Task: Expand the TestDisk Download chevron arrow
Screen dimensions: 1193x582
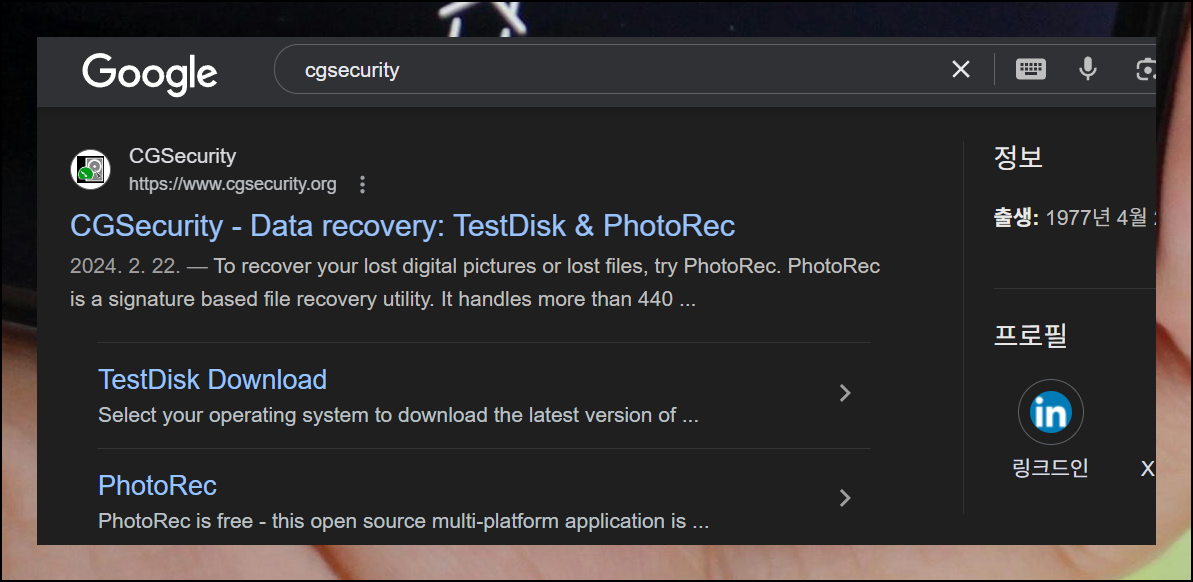Action: point(845,393)
